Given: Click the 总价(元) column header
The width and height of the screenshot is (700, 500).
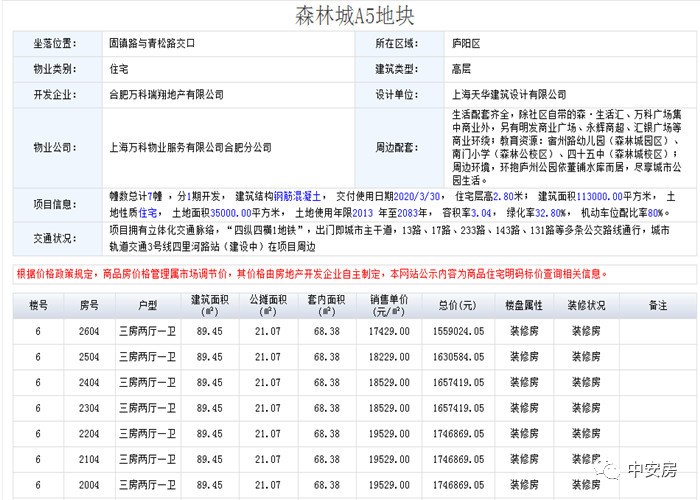Looking at the screenshot, I should pyautogui.click(x=458, y=306).
